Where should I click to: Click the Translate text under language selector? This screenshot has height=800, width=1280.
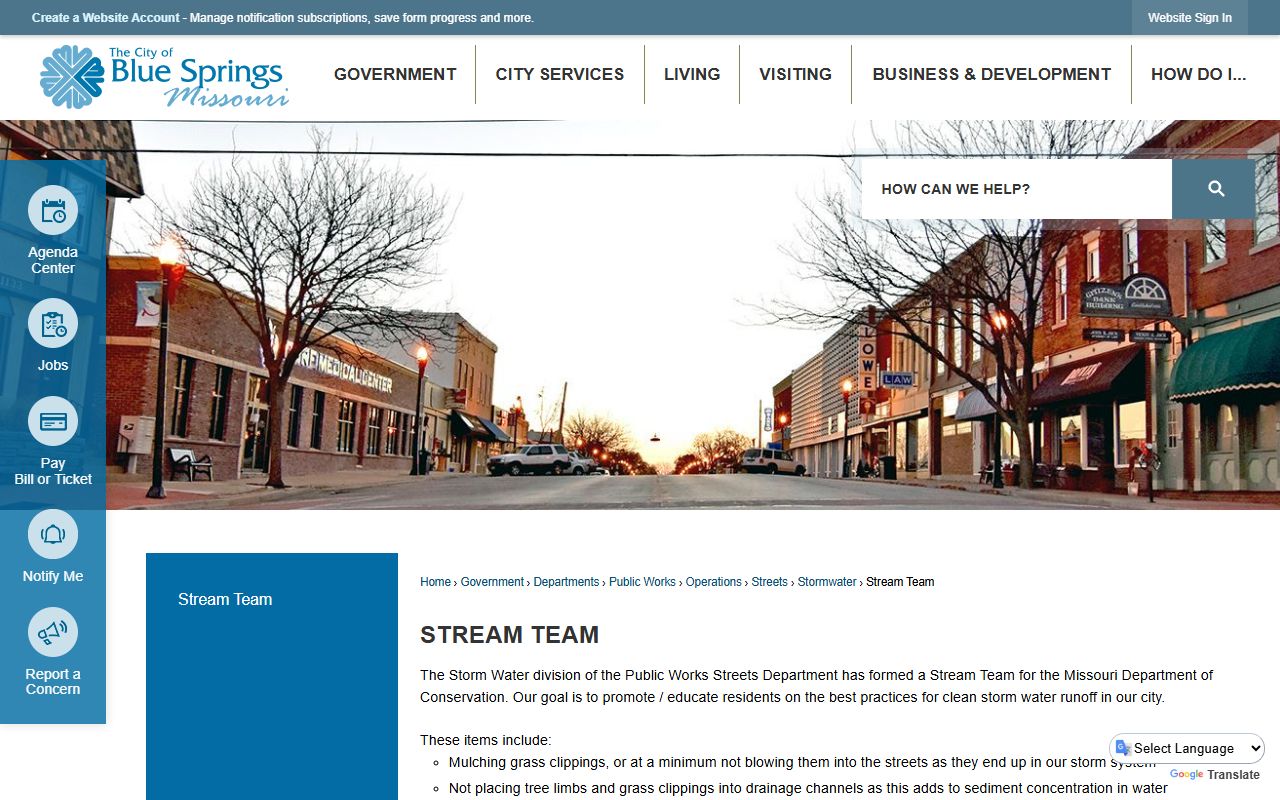[x=1233, y=775]
